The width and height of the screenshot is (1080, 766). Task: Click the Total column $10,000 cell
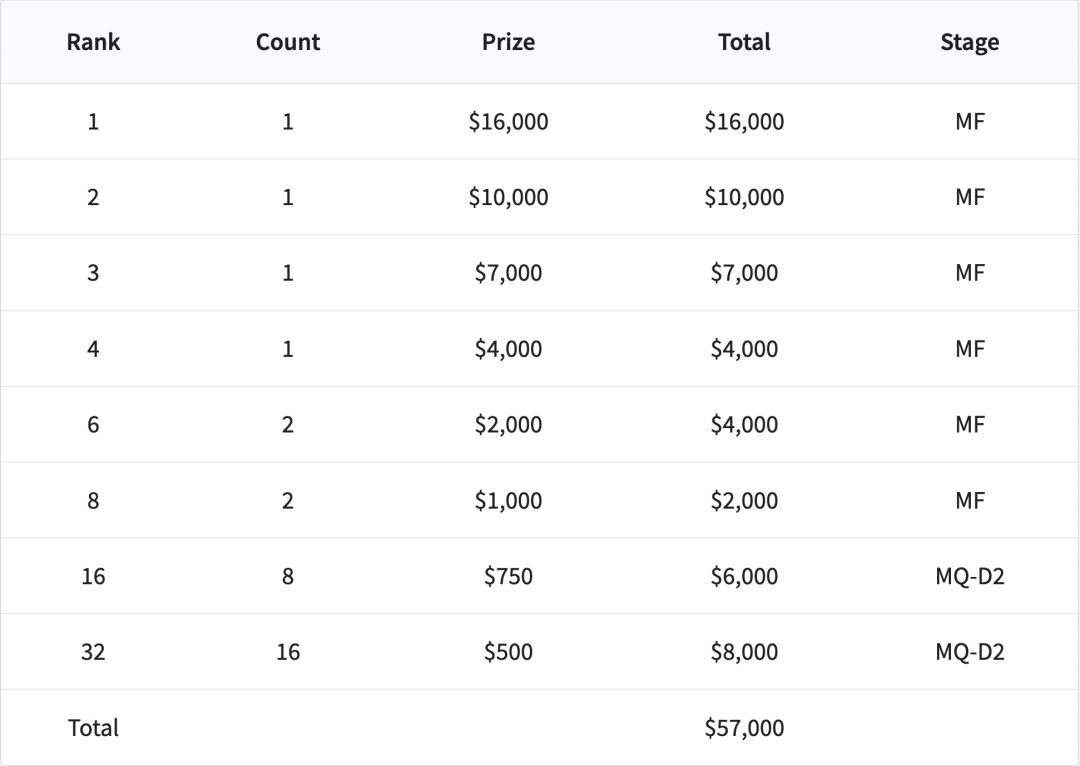pyautogui.click(x=744, y=198)
